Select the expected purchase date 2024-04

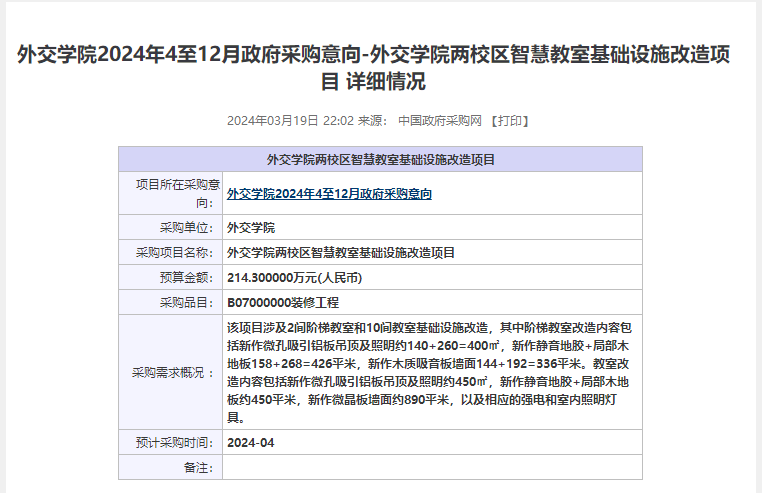coord(250,442)
